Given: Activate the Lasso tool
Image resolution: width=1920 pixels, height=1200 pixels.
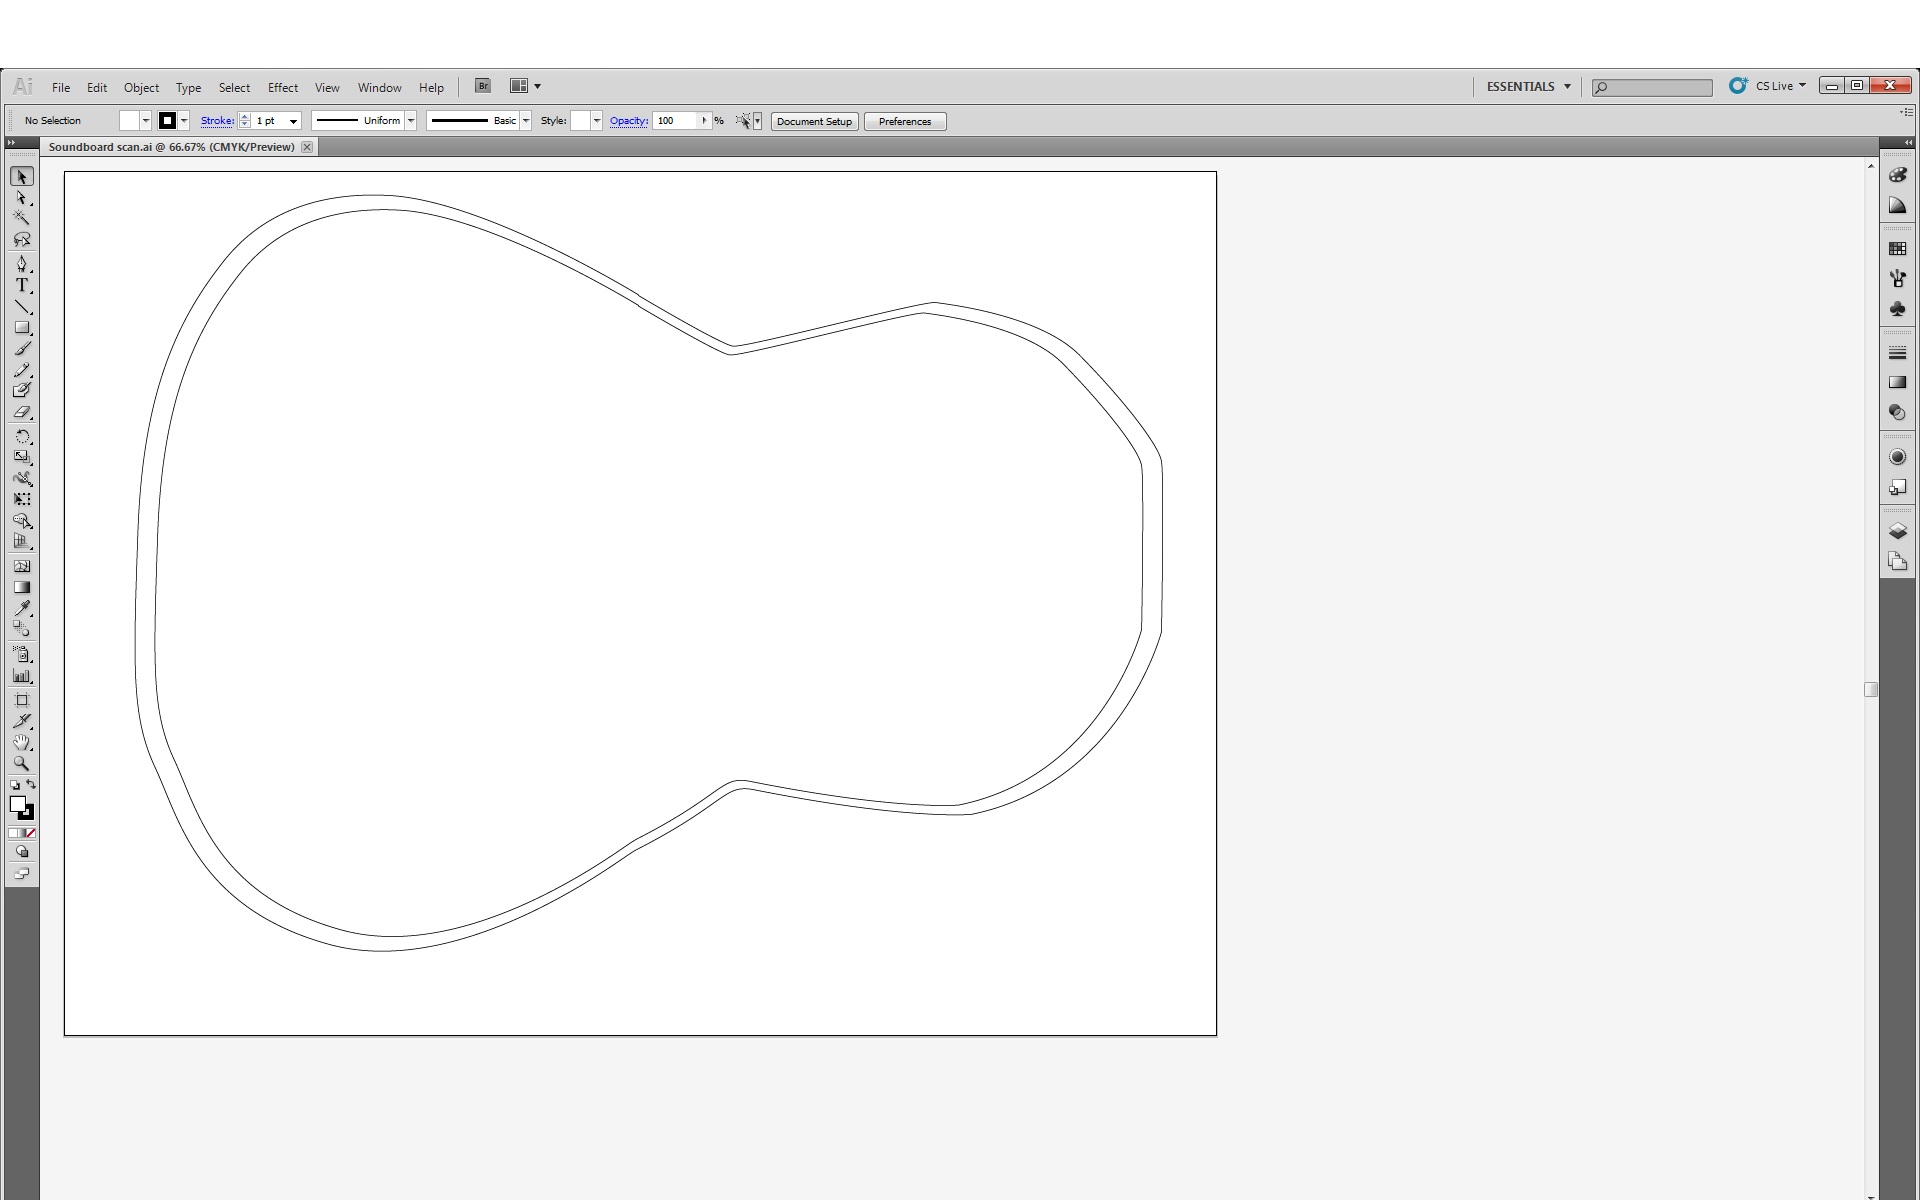Looking at the screenshot, I should click(x=22, y=240).
